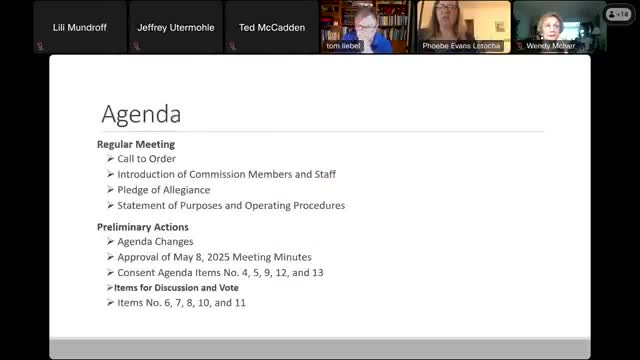Image resolution: width=640 pixels, height=360 pixels.
Task: Click muted microphone icon on Lili Mundroff tile
Action: [40, 46]
